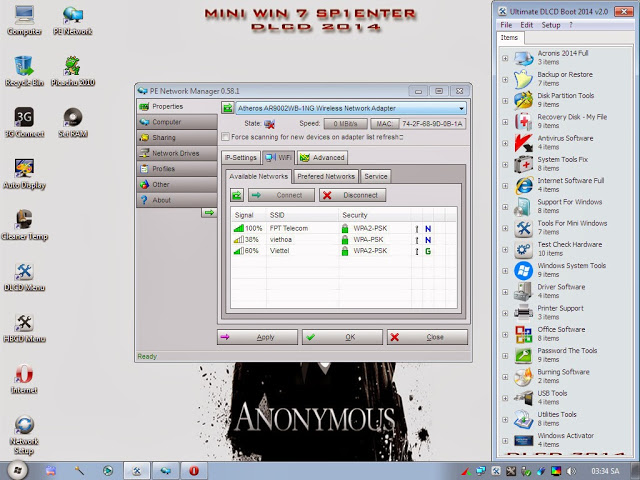Screen dimensions: 640x480
Task: Open the Prefered Networks tab
Action: point(326,176)
